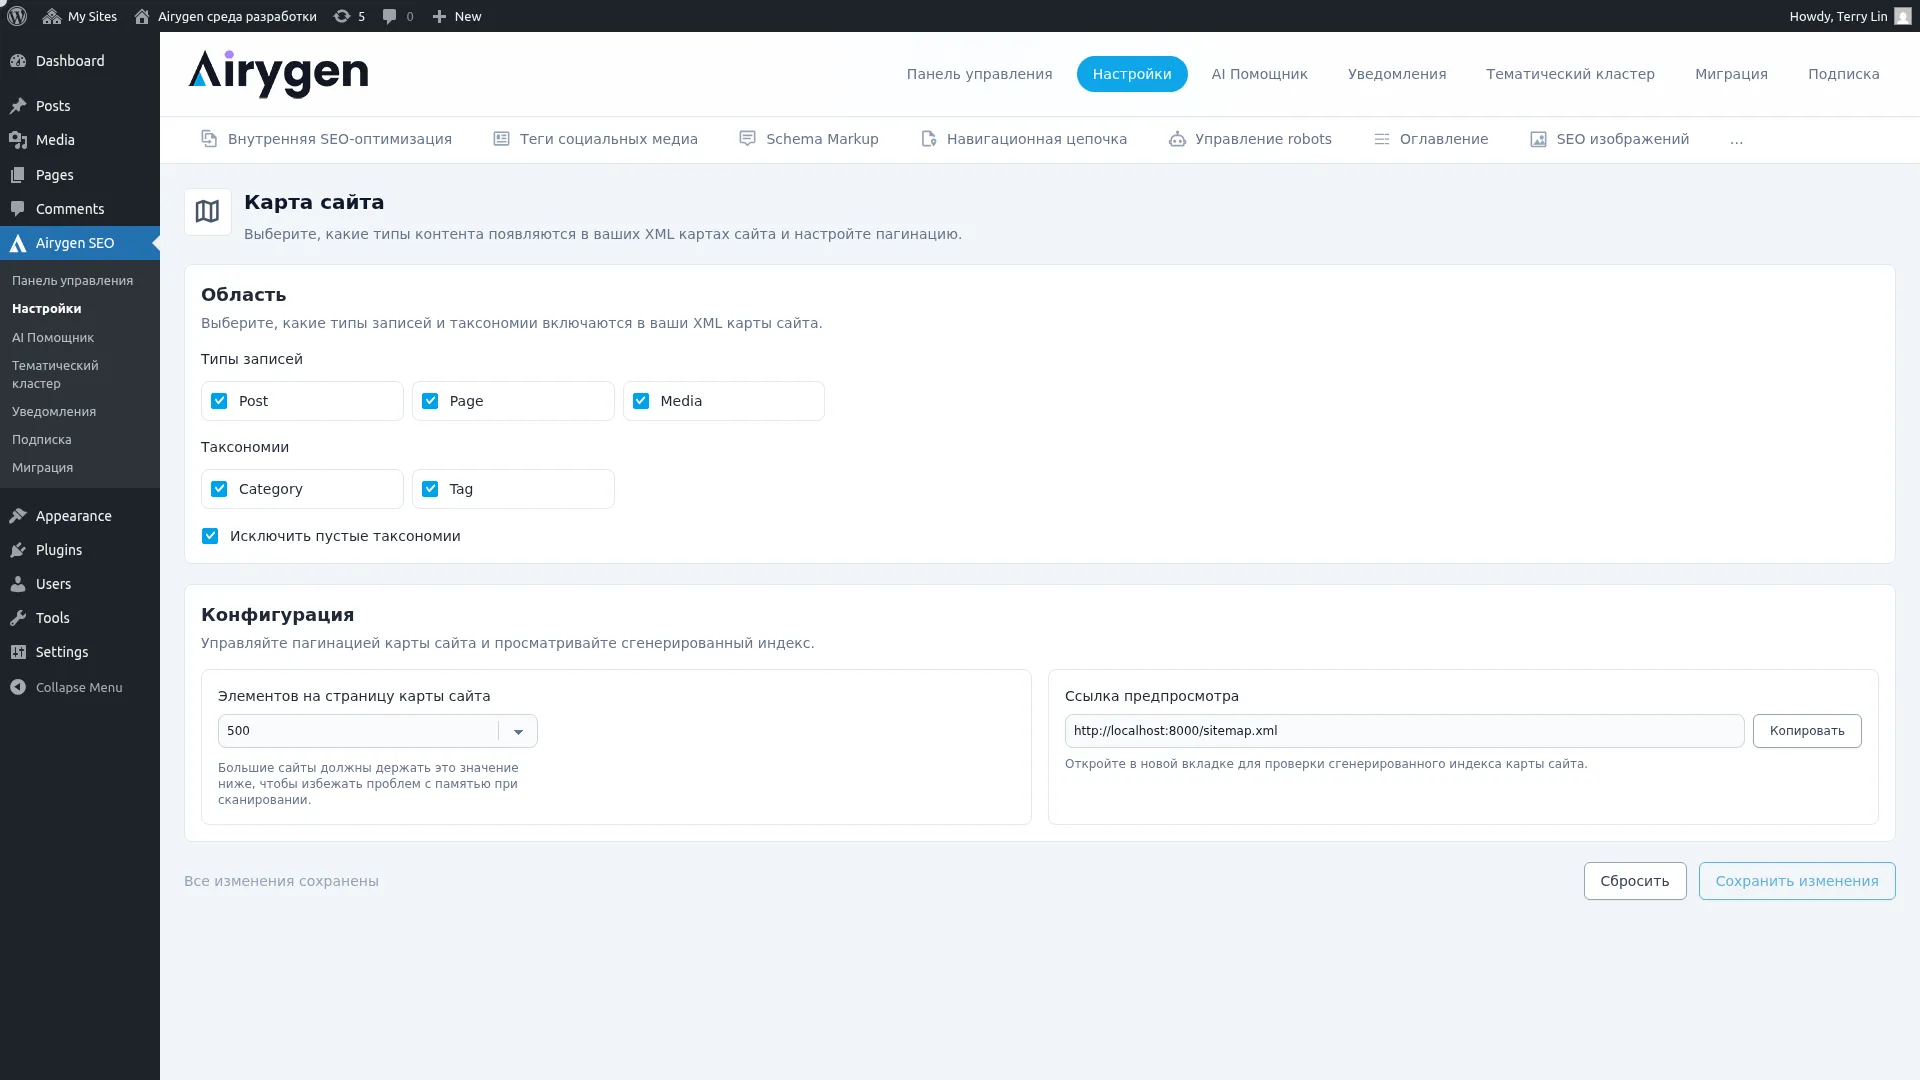Screen dimensions: 1920x1080
Task: Open the Миграция header tab
Action: point(1731,74)
